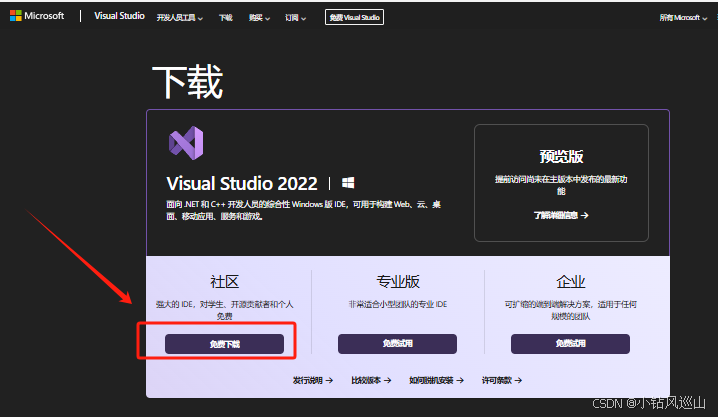Click 免费试用 button under 企业
Viewport: 718px width, 417px height.
(x=571, y=343)
